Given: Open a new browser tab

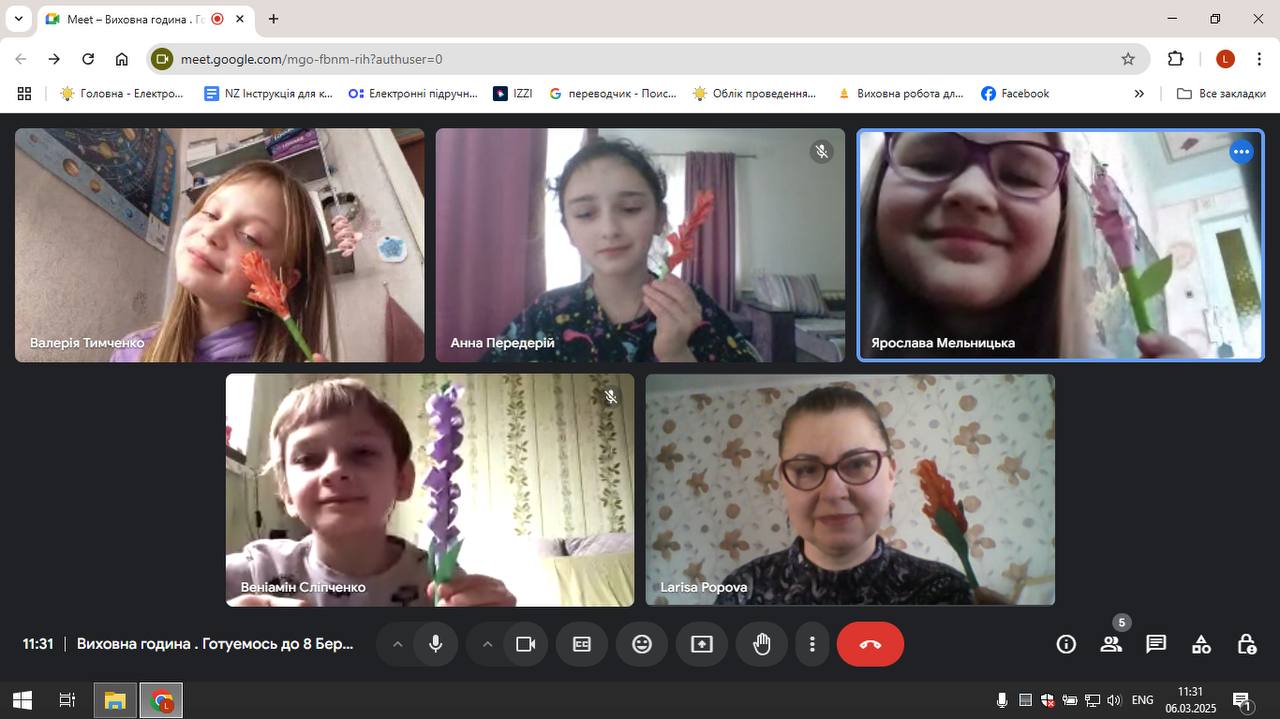Looking at the screenshot, I should coord(273,19).
